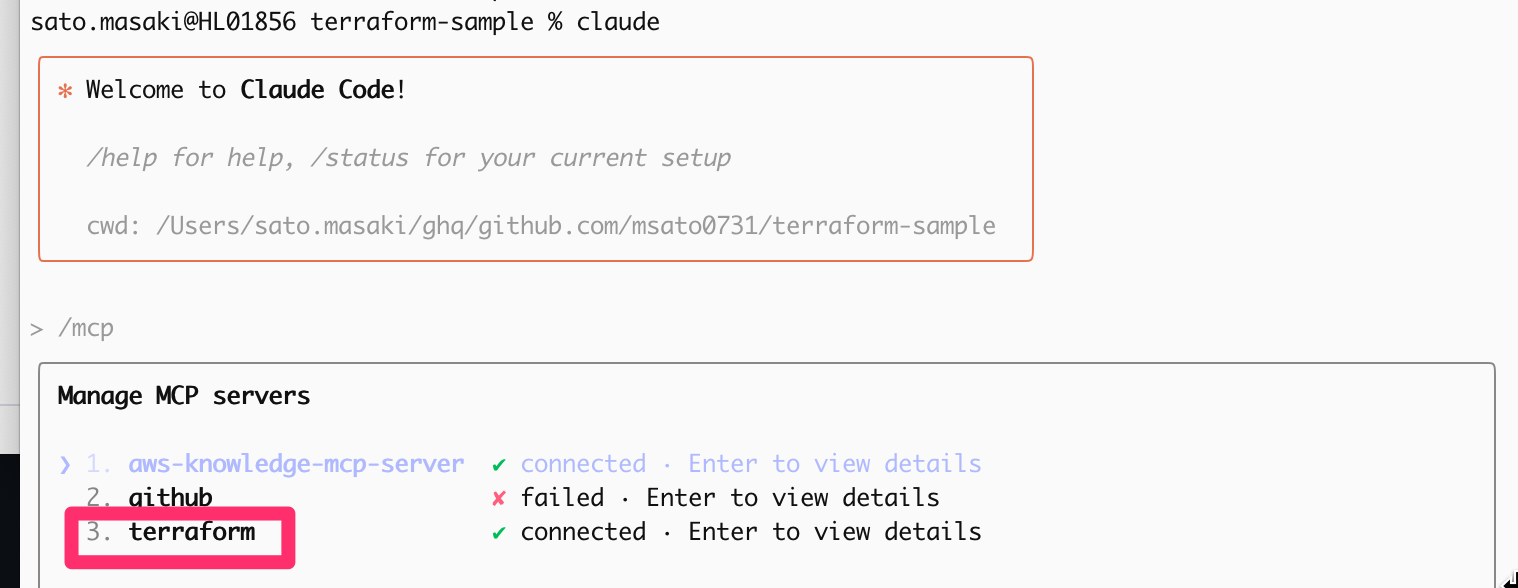Click the cwd directory path text
Viewport: 1518px width, 588px height.
[x=576, y=226]
